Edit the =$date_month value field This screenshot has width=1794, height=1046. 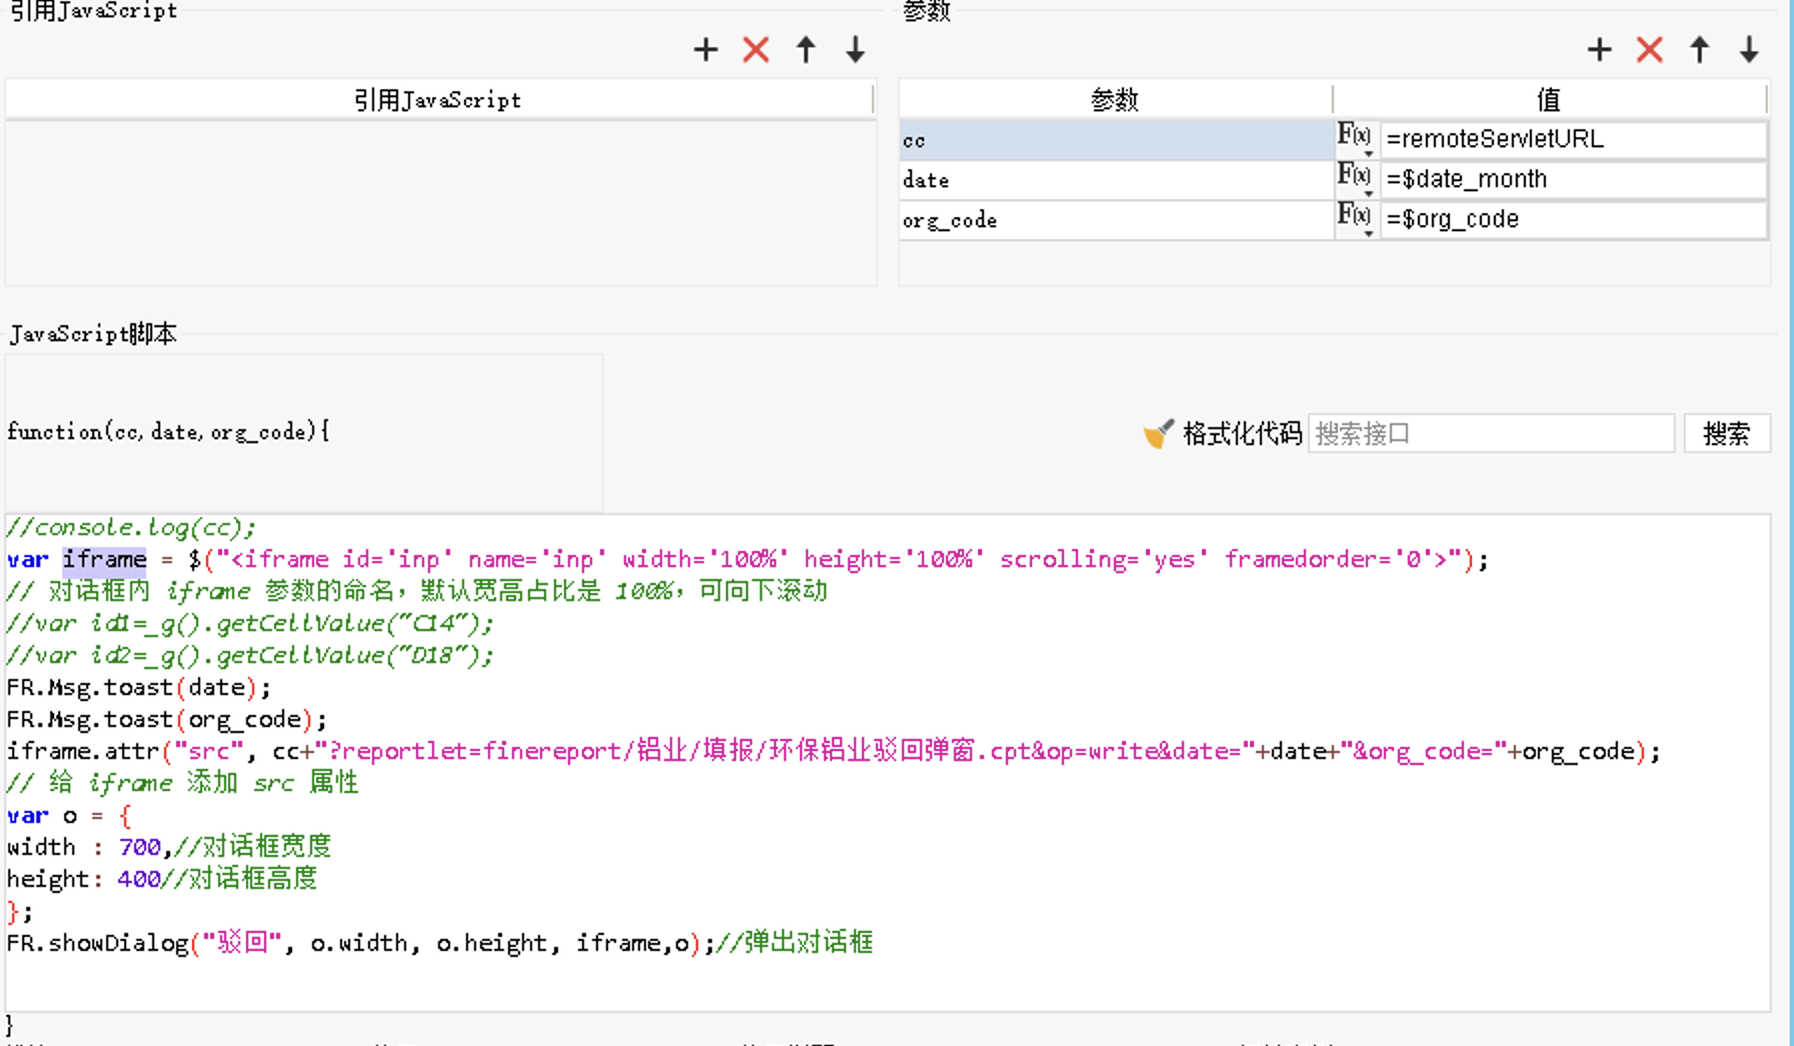tap(1572, 179)
